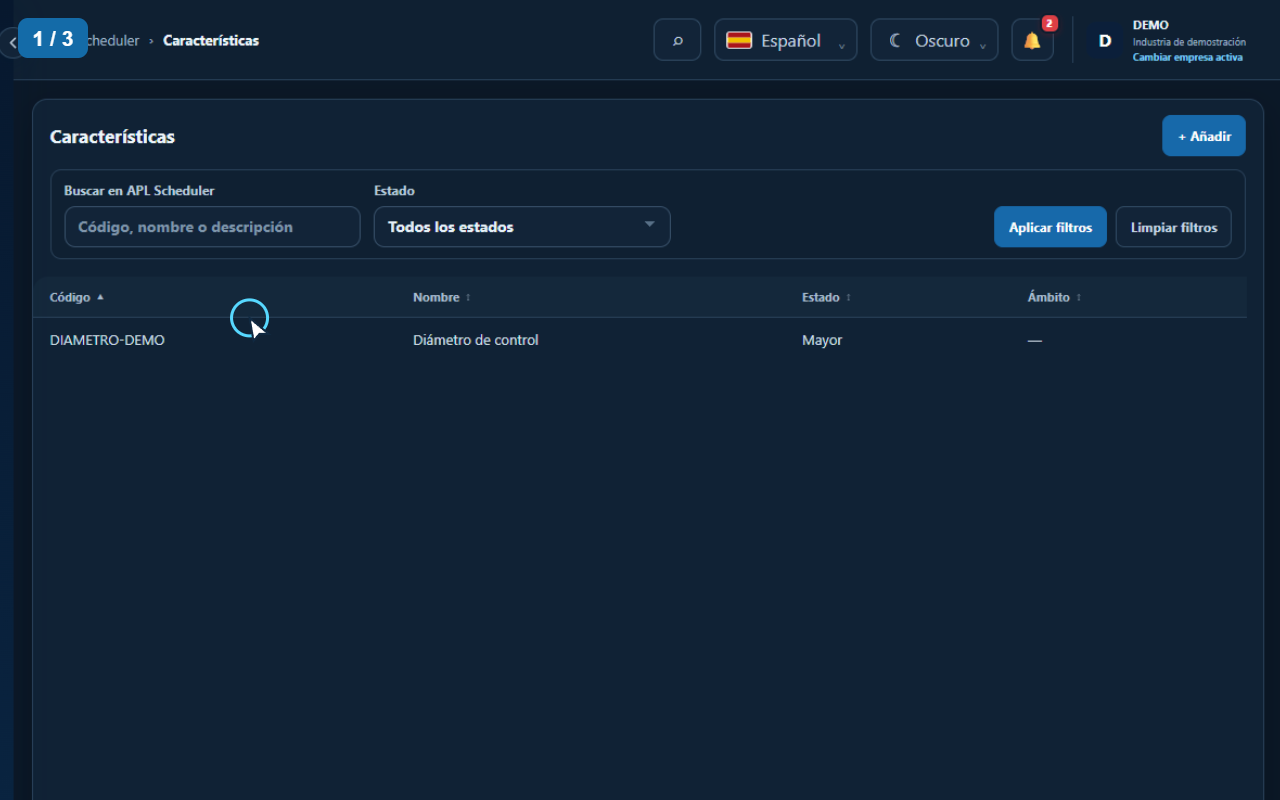Click the DEMO company avatar

[x=1105, y=41]
